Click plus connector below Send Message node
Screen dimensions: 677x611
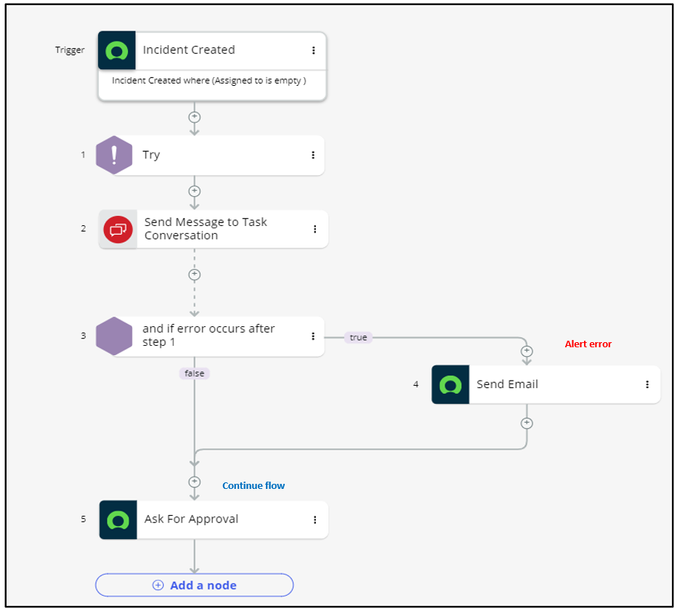pos(194,274)
